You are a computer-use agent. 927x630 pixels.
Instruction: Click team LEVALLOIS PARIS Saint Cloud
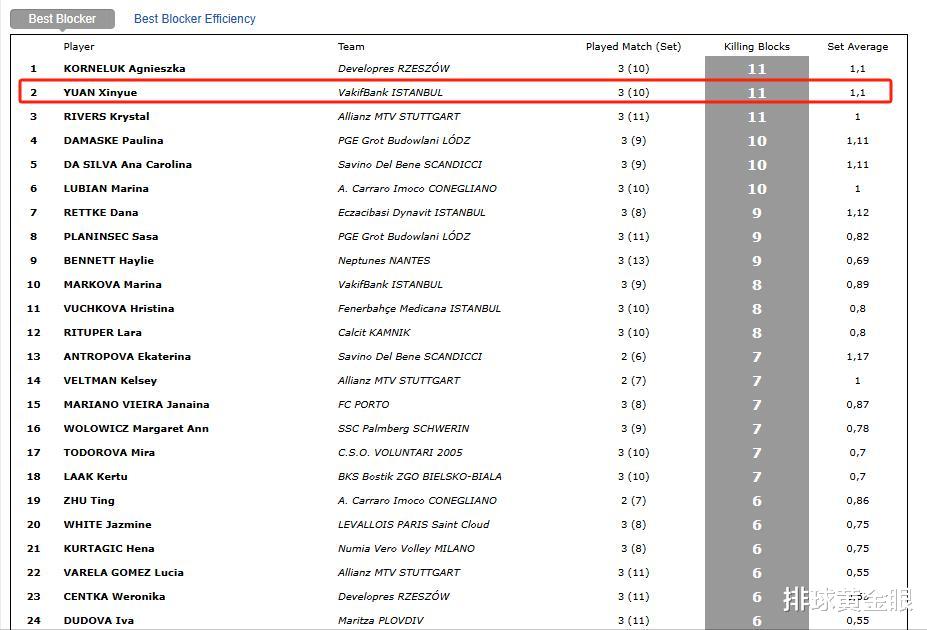(x=413, y=525)
